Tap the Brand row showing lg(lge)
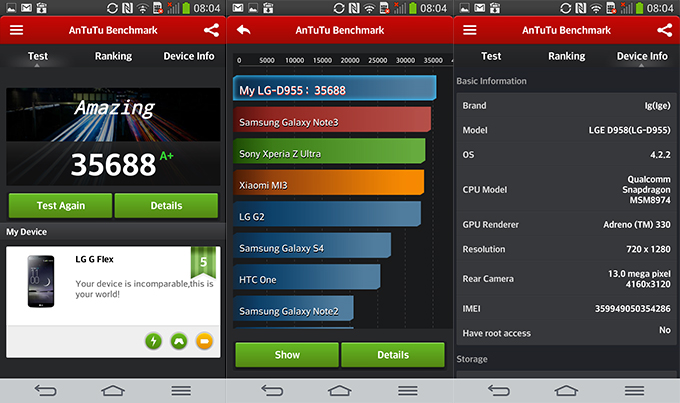Image resolution: width=680 pixels, height=403 pixels. (x=566, y=106)
